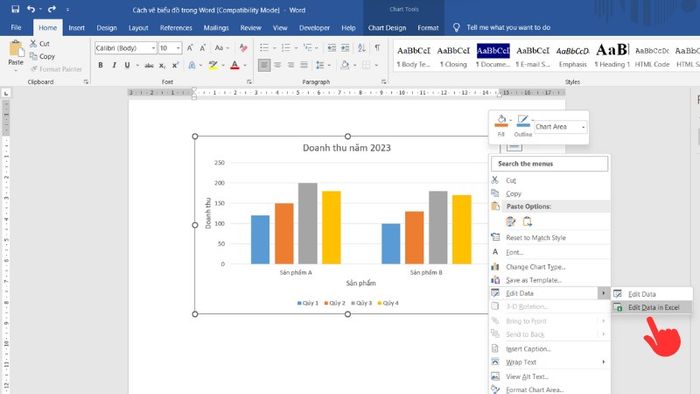Click the Clear All Formatting icon
The image size is (700, 394).
(x=243, y=48)
